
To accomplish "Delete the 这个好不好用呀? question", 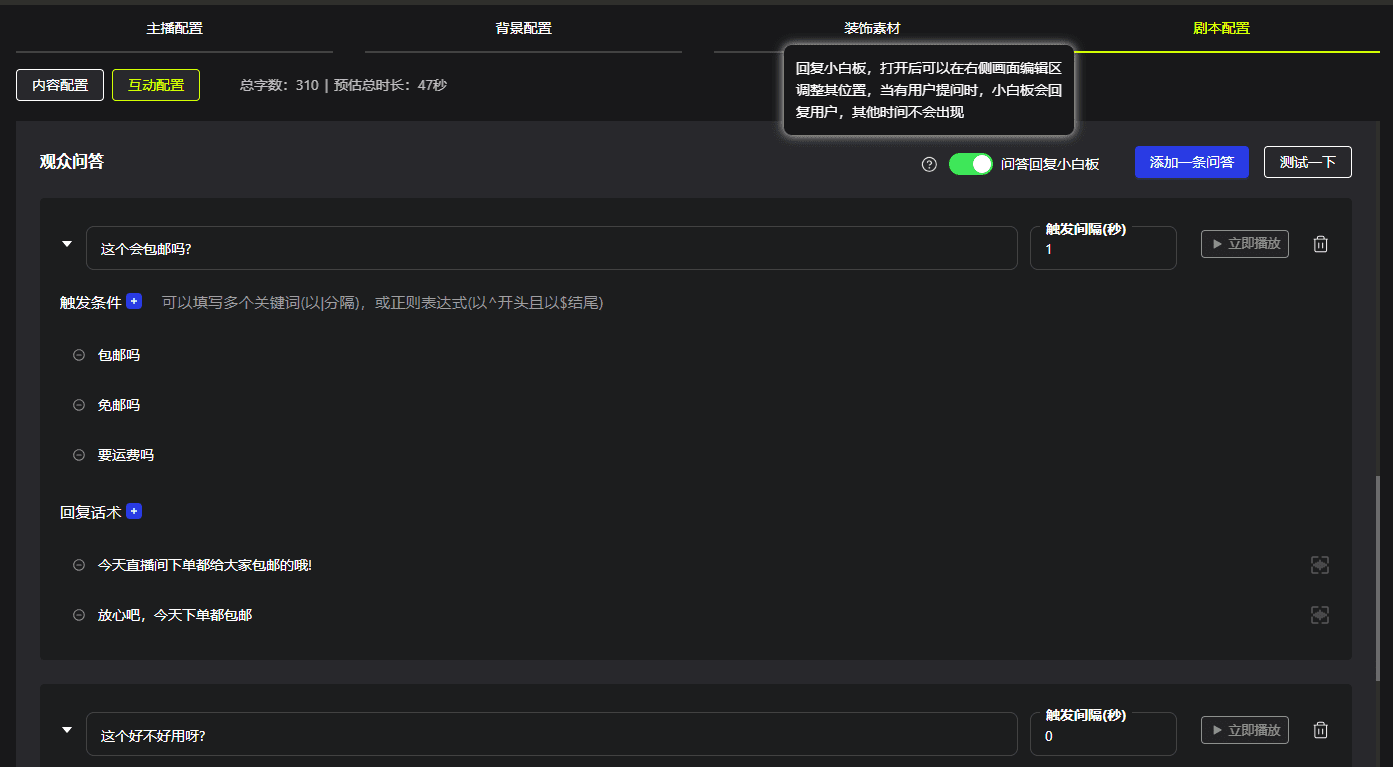I will (x=1320, y=730).
